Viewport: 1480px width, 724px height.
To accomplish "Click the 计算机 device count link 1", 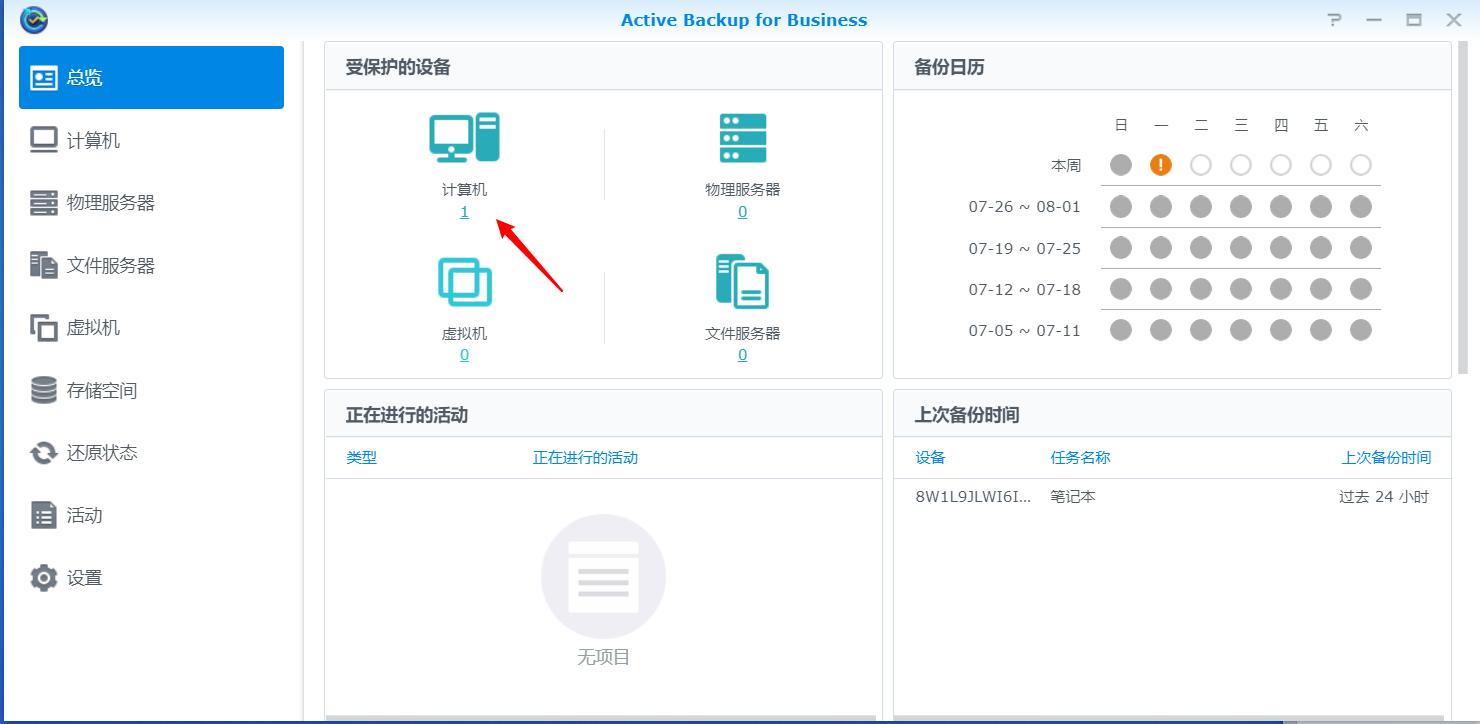I will 464,212.
